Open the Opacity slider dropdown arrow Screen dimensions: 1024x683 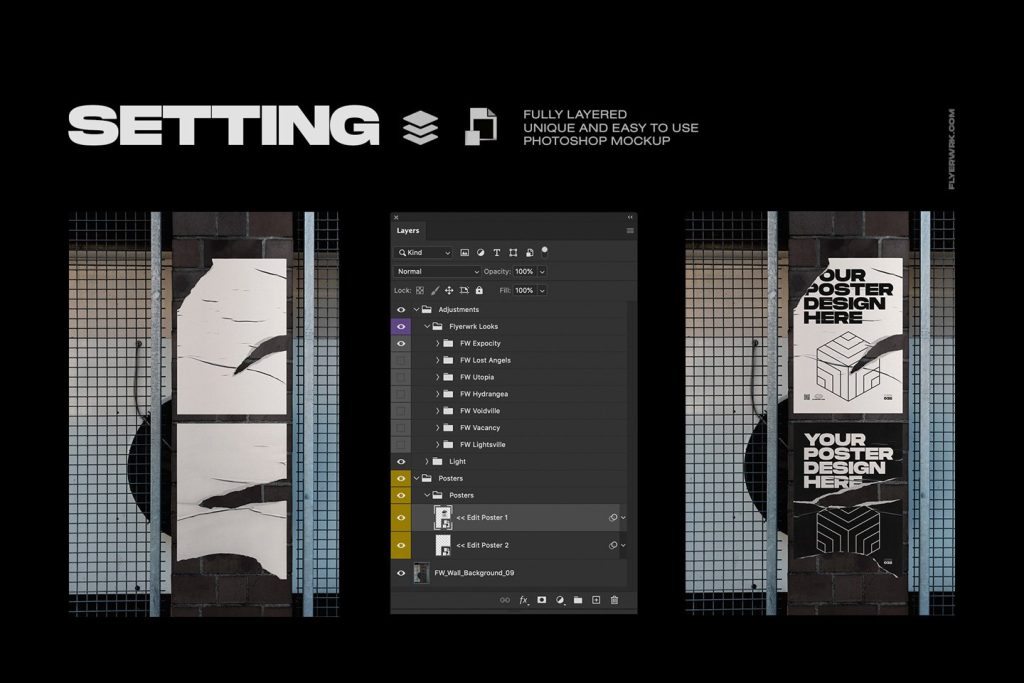click(x=542, y=272)
